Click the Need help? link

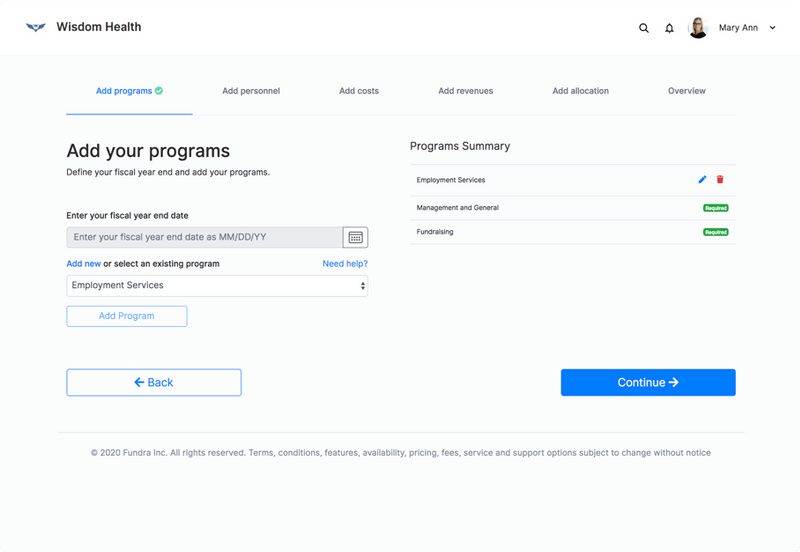345,264
